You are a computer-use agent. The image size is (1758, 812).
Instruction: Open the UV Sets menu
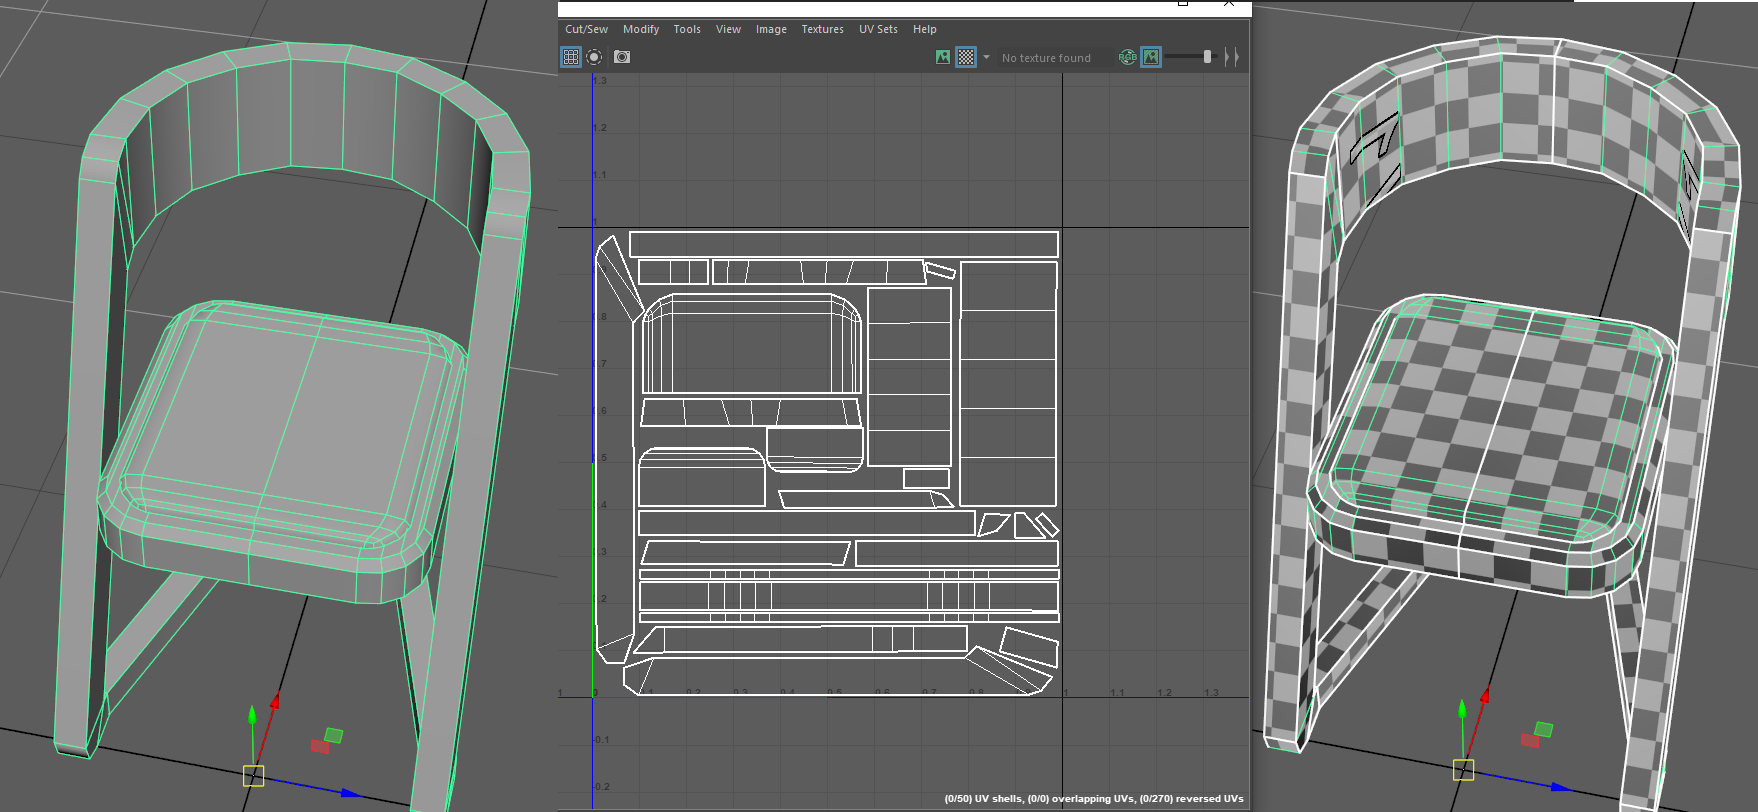(878, 29)
